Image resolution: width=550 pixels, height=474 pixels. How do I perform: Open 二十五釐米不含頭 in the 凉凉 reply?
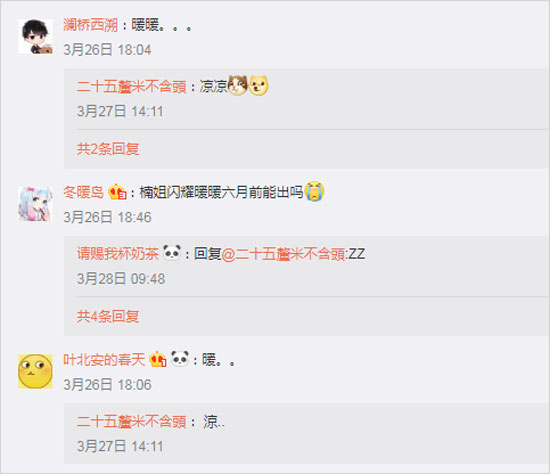(x=132, y=86)
